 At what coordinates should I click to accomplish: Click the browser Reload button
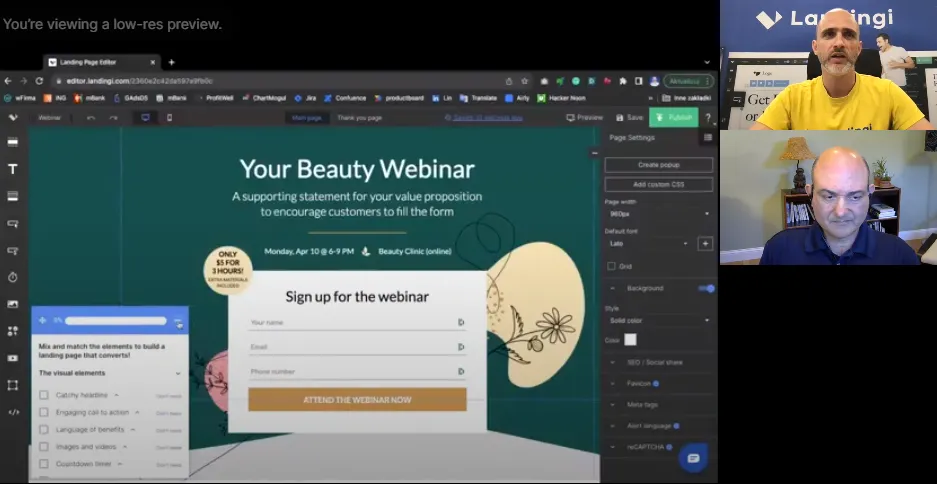click(39, 81)
